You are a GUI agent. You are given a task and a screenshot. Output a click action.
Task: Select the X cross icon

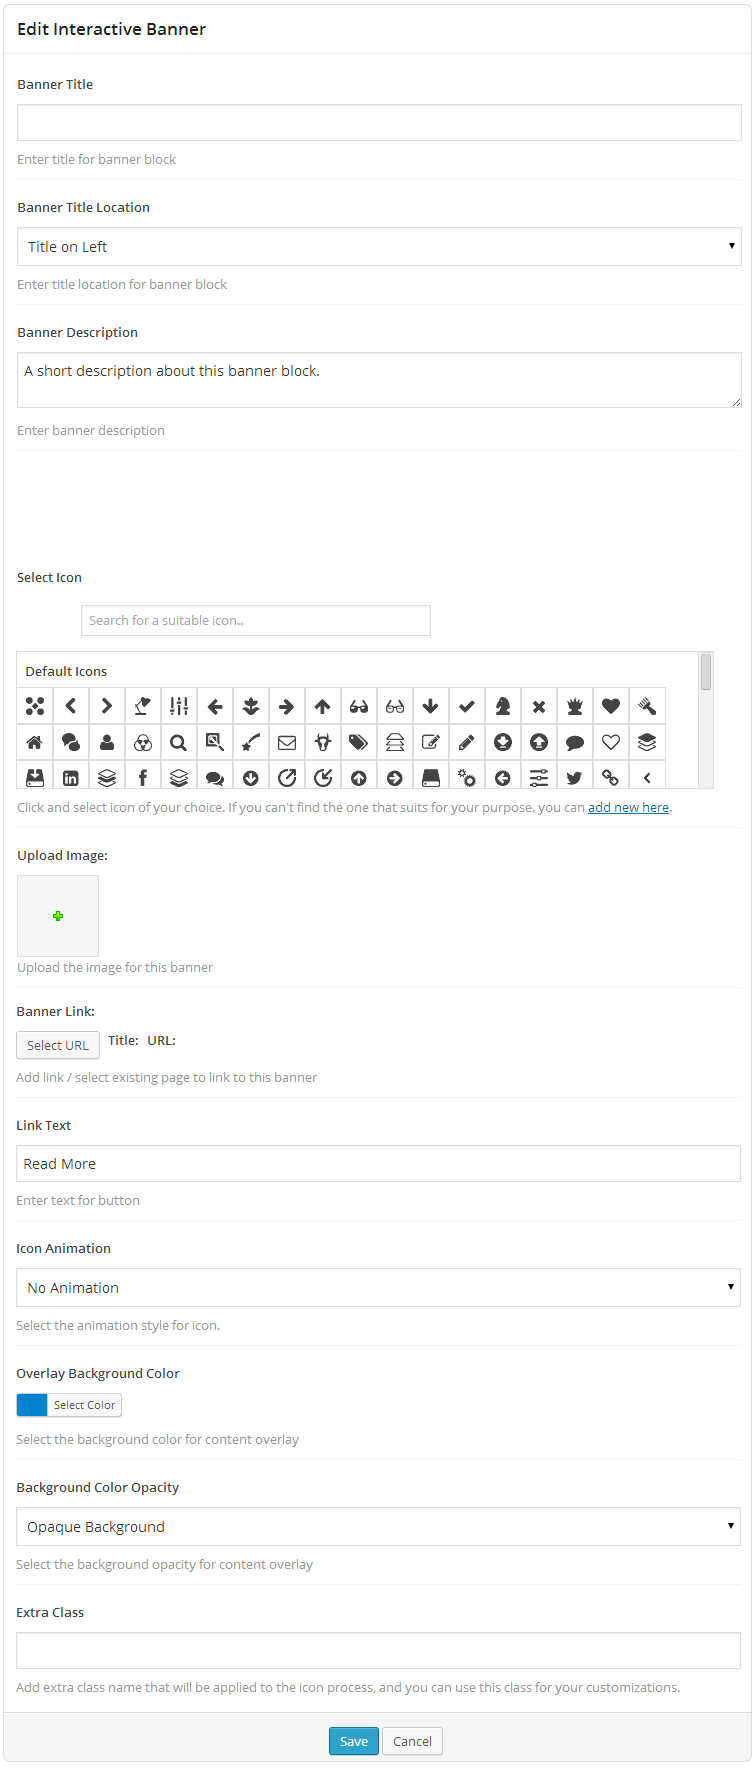point(539,706)
